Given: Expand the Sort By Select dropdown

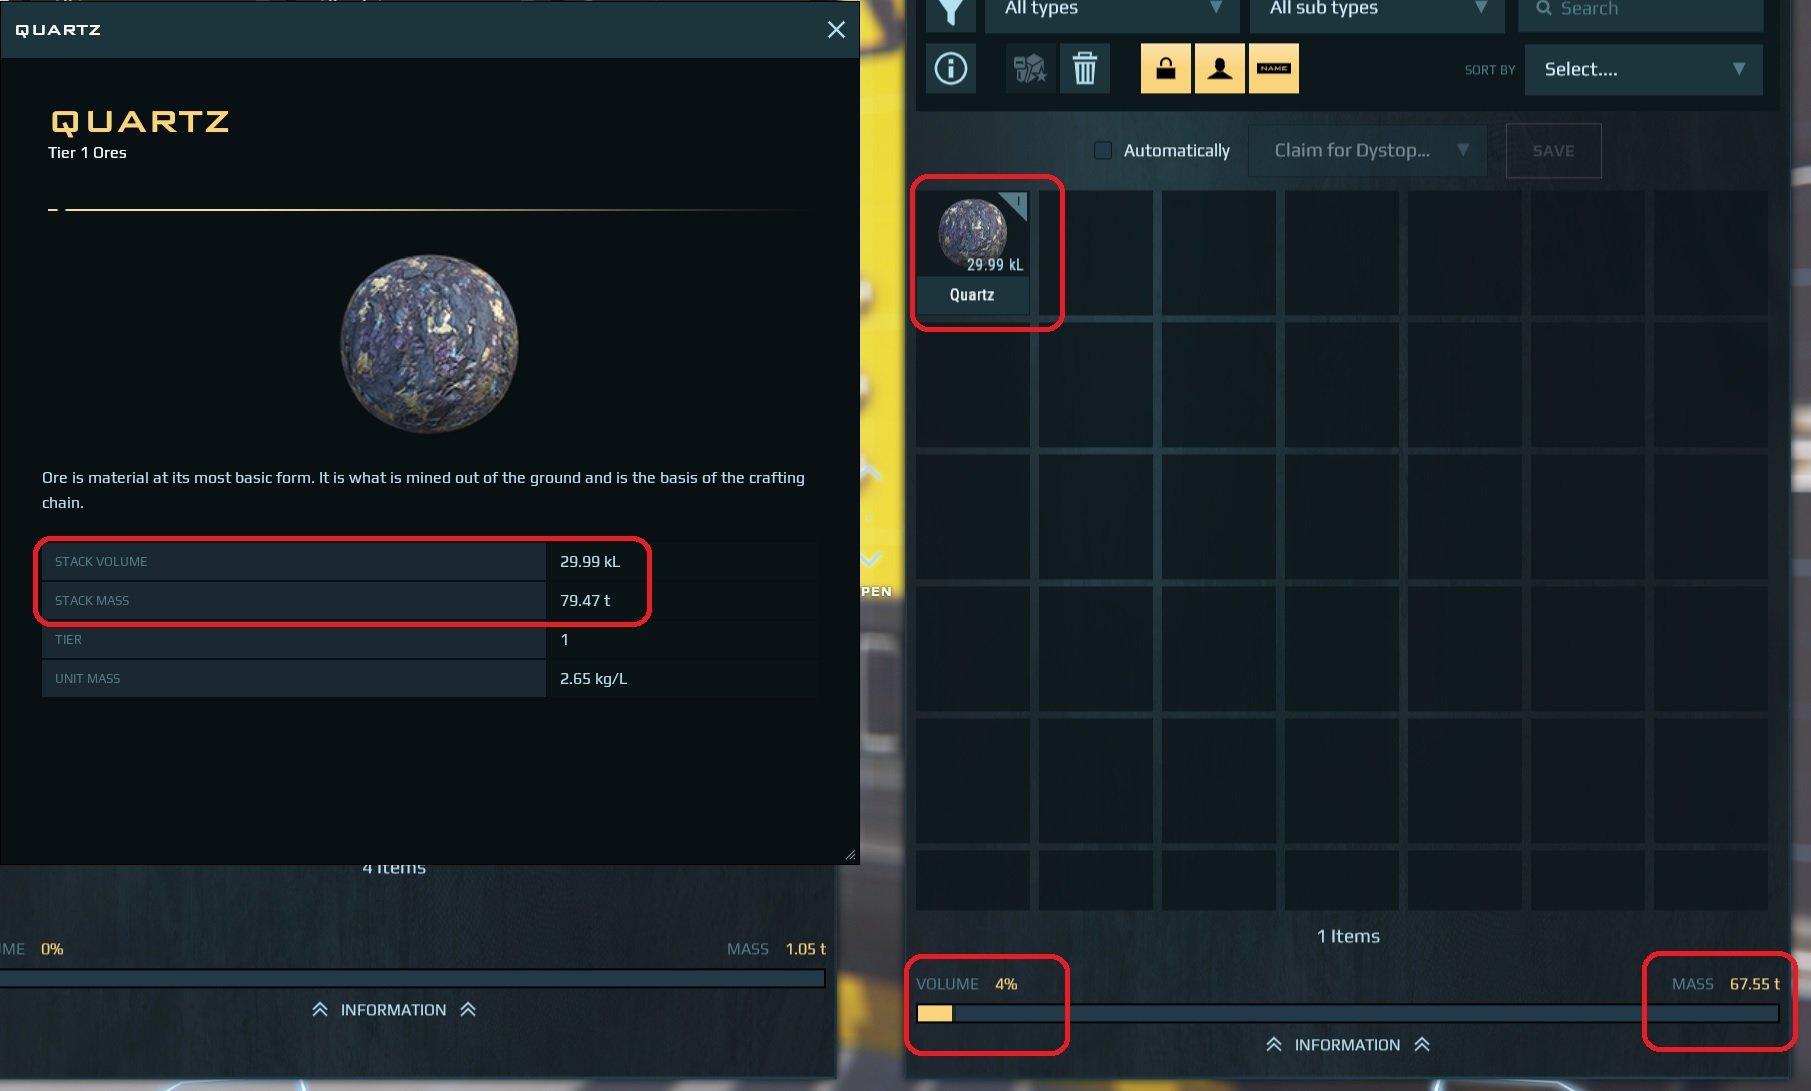Looking at the screenshot, I should click(x=1643, y=69).
